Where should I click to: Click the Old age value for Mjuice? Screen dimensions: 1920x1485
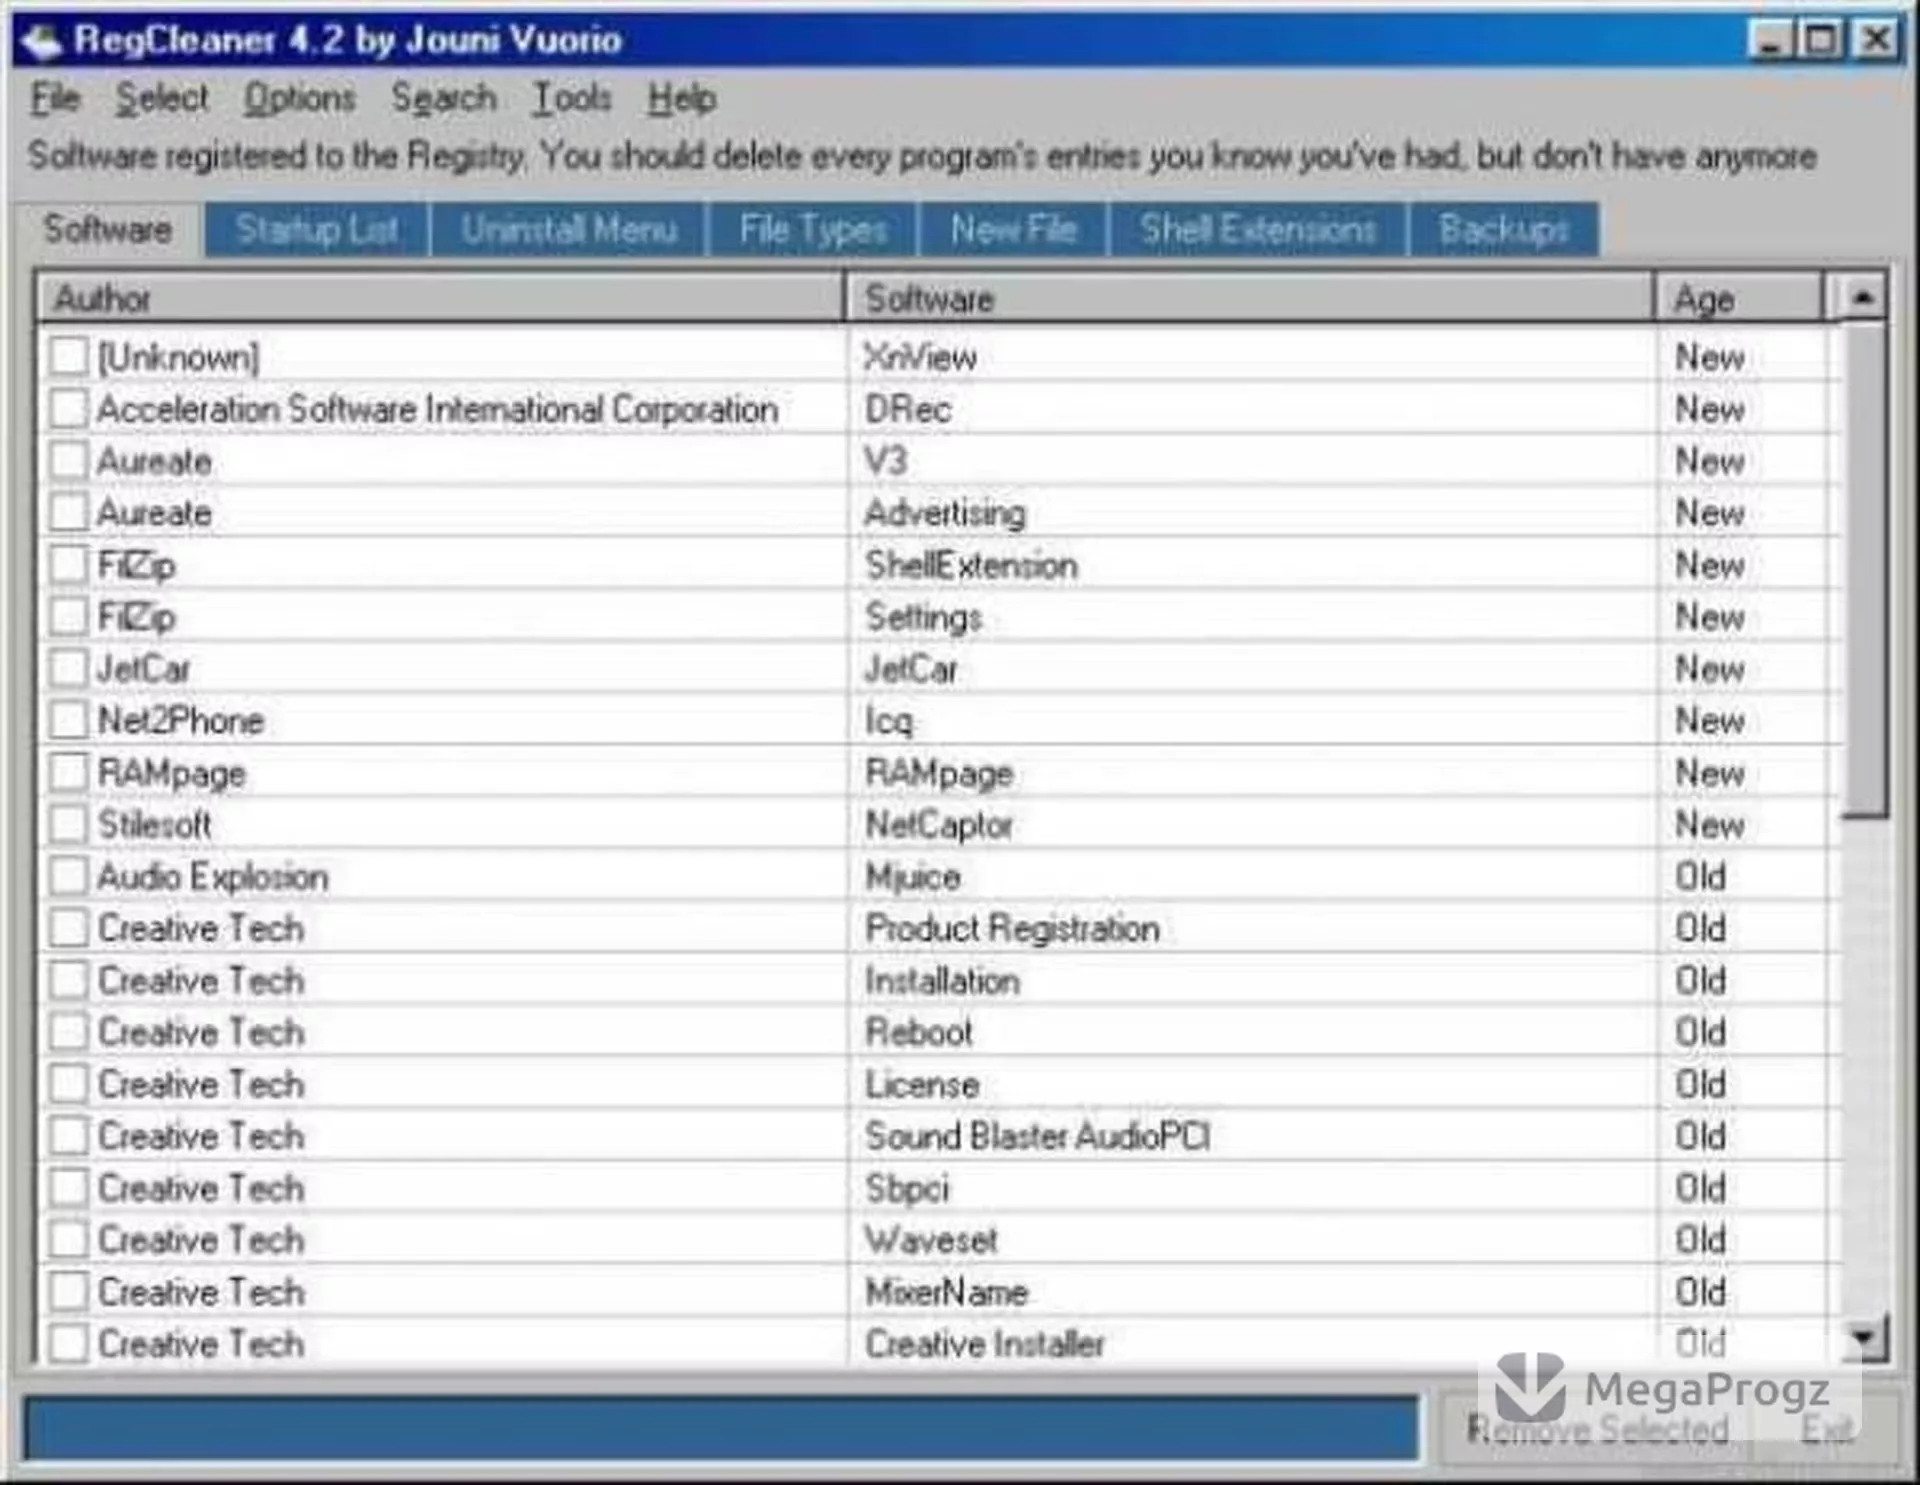coord(1700,877)
